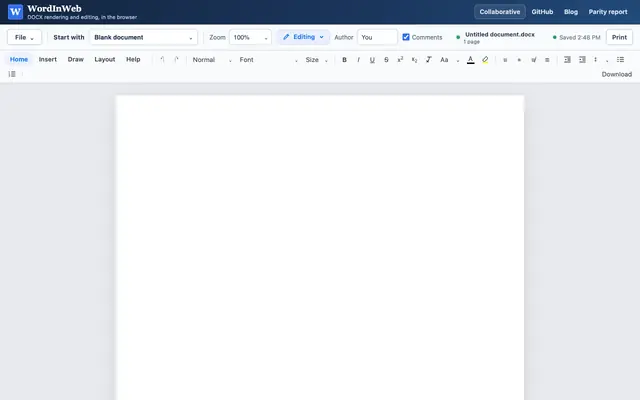Click inside the blank document page

tap(320, 247)
